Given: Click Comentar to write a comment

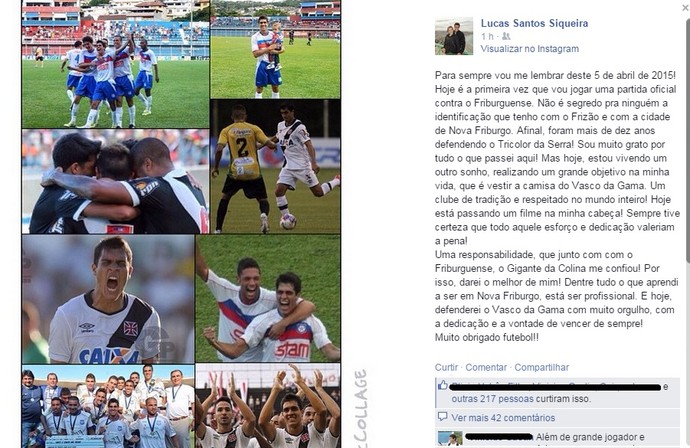Looking at the screenshot, I should point(486,367).
